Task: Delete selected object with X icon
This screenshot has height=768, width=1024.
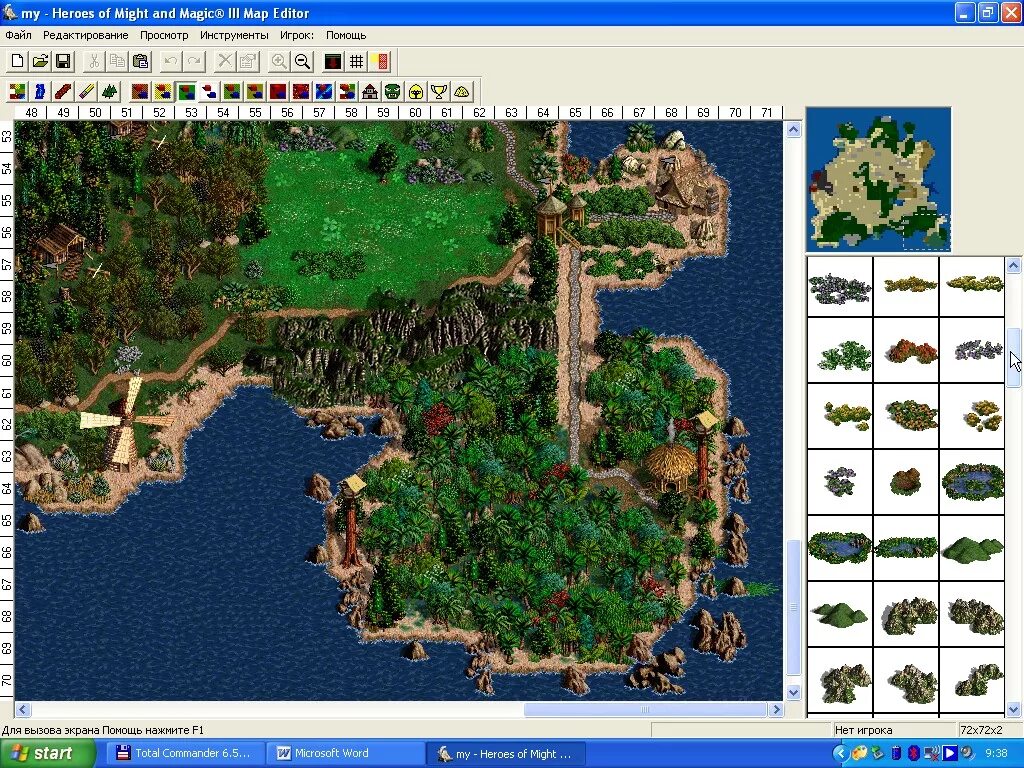Action: [x=225, y=61]
